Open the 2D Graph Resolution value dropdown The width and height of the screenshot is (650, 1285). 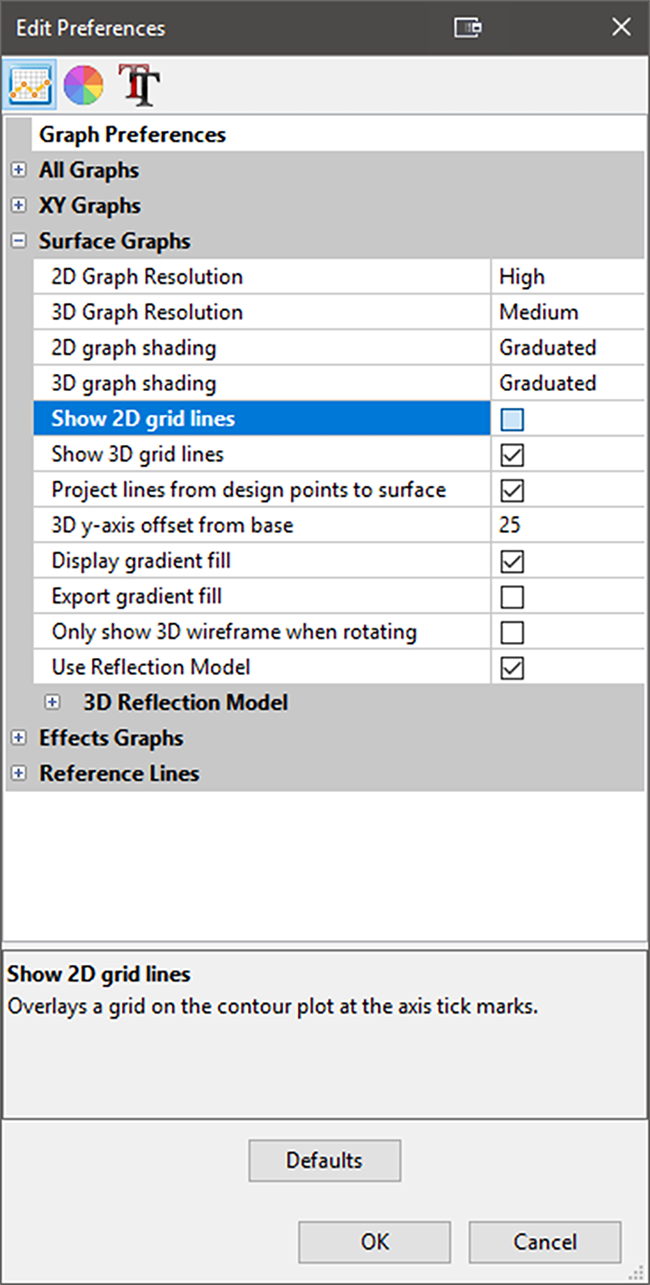coord(566,277)
